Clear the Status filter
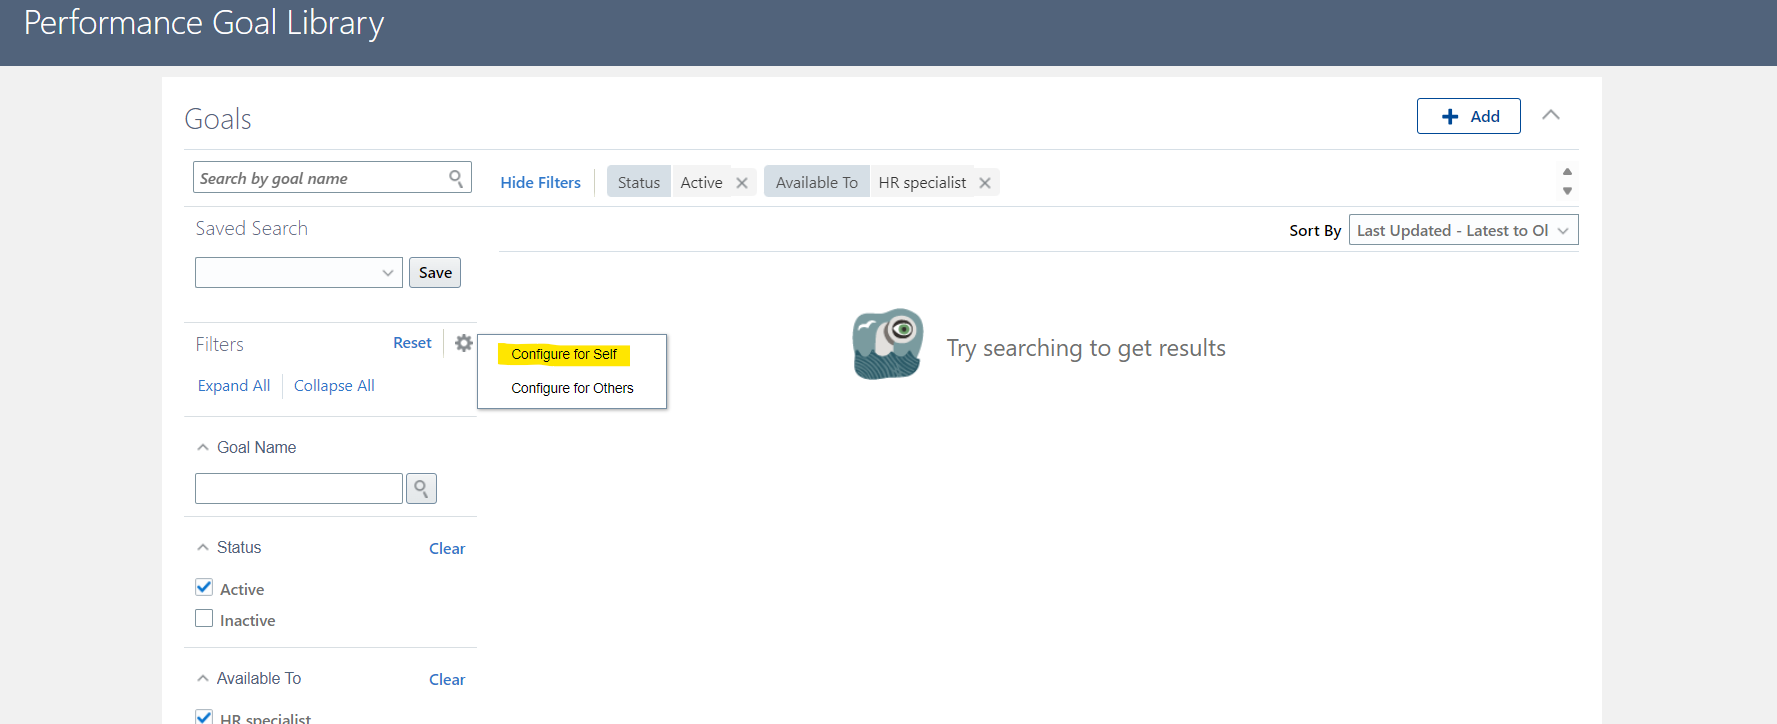The height and width of the screenshot is (724, 1777). 447,548
